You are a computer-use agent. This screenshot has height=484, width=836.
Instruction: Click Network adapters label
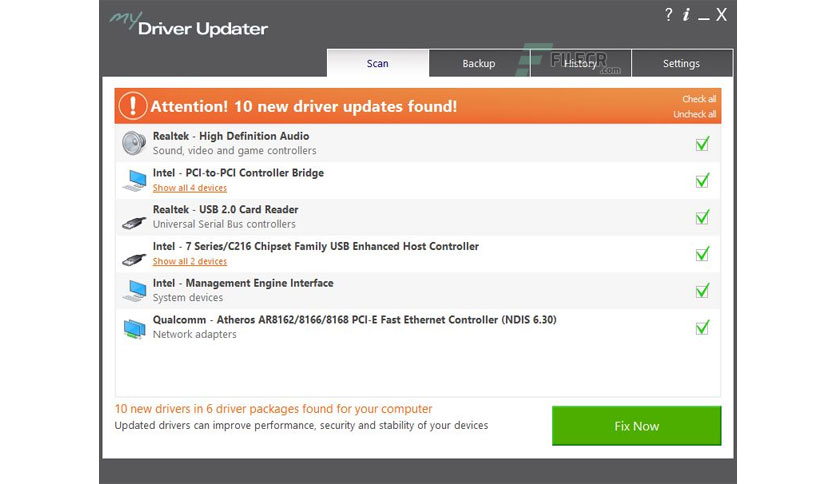pos(195,334)
